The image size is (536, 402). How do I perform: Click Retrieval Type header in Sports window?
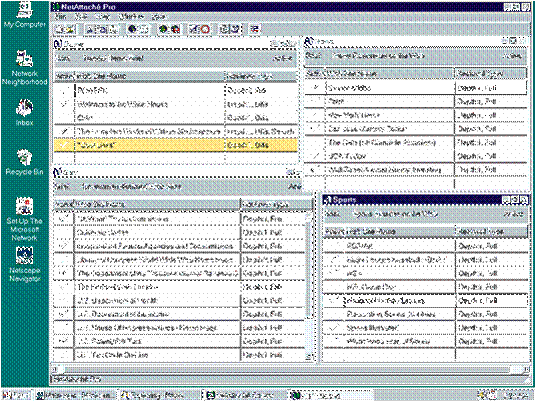[x=492, y=231]
